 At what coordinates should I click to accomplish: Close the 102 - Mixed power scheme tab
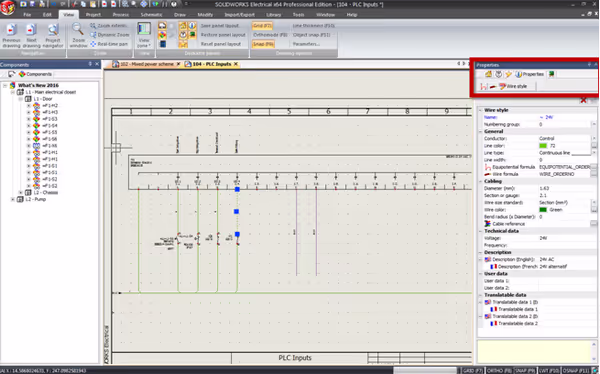coord(178,64)
